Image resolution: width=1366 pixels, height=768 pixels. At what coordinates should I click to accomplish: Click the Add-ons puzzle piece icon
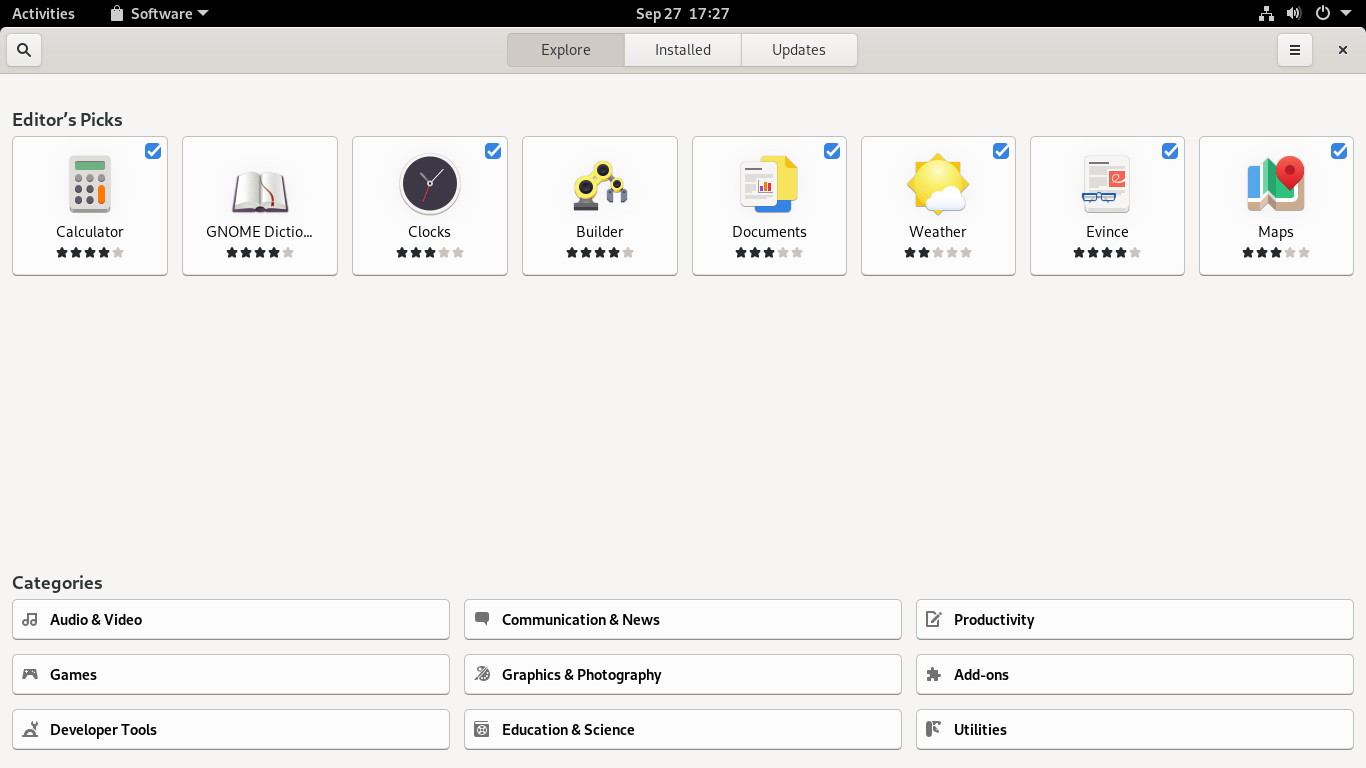coord(934,675)
